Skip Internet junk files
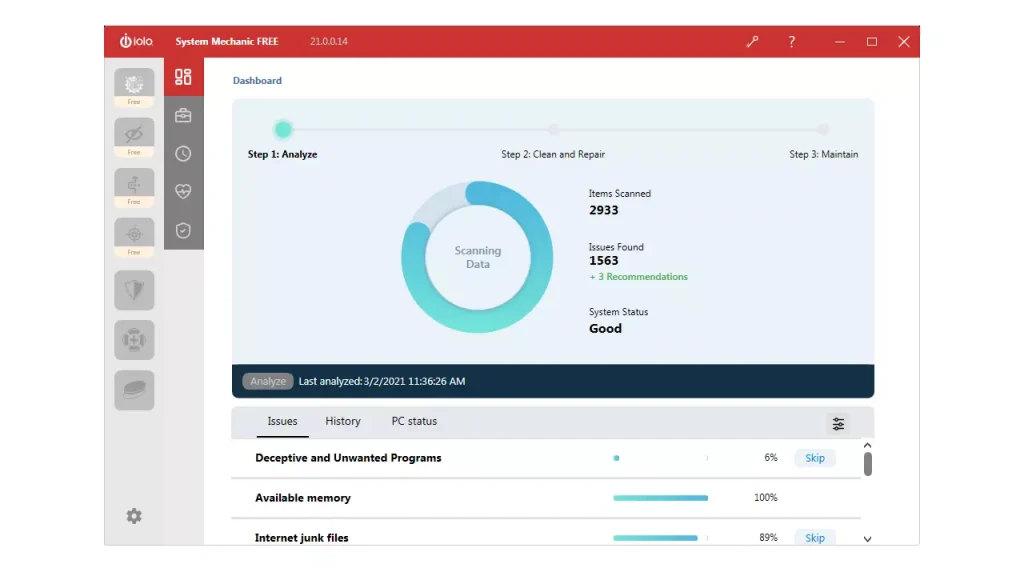This screenshot has height=576, width=1024. (814, 537)
